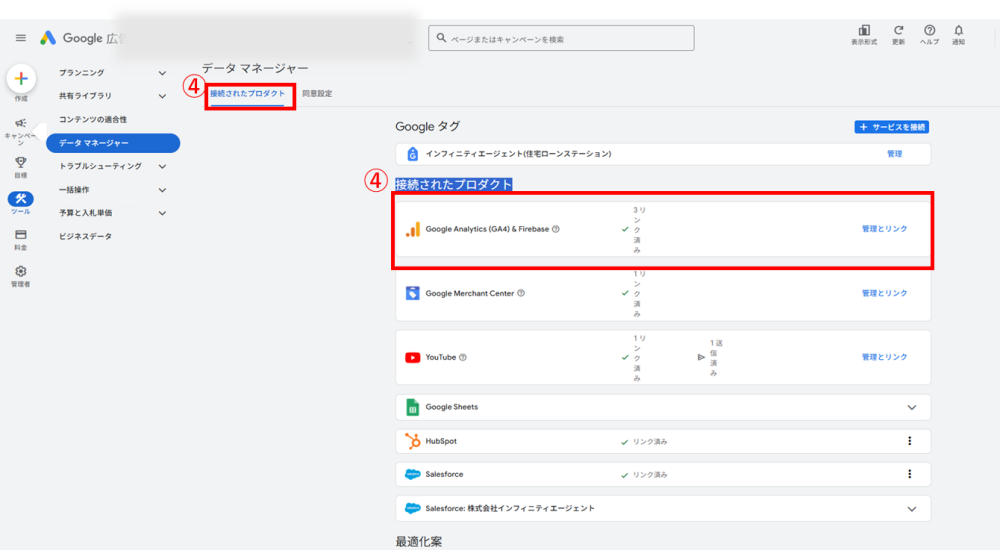The image size is (1000, 550).
Task: Click the display format icon
Action: coord(864,30)
